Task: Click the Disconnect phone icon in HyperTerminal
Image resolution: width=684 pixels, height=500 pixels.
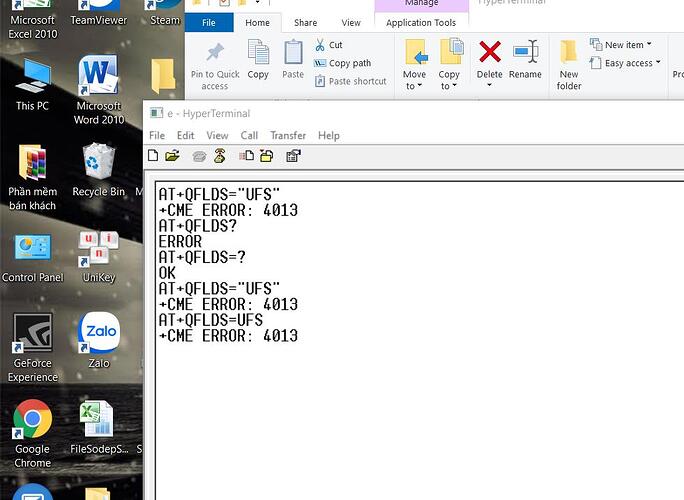Action: (219, 155)
